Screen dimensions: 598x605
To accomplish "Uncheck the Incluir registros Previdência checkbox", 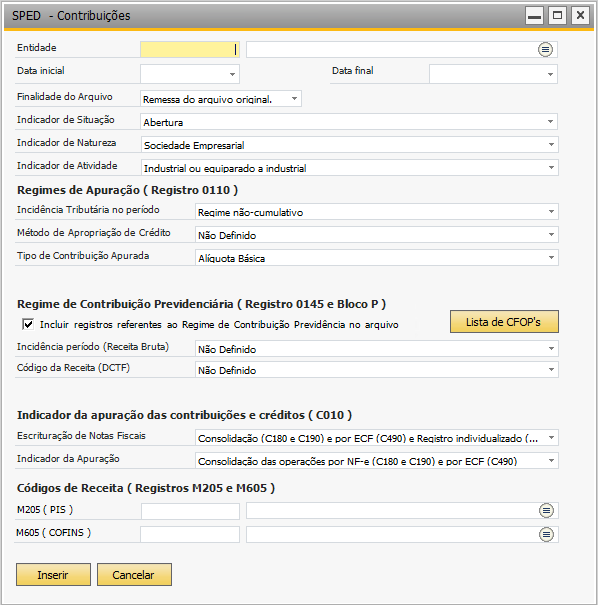I will pos(28,324).
